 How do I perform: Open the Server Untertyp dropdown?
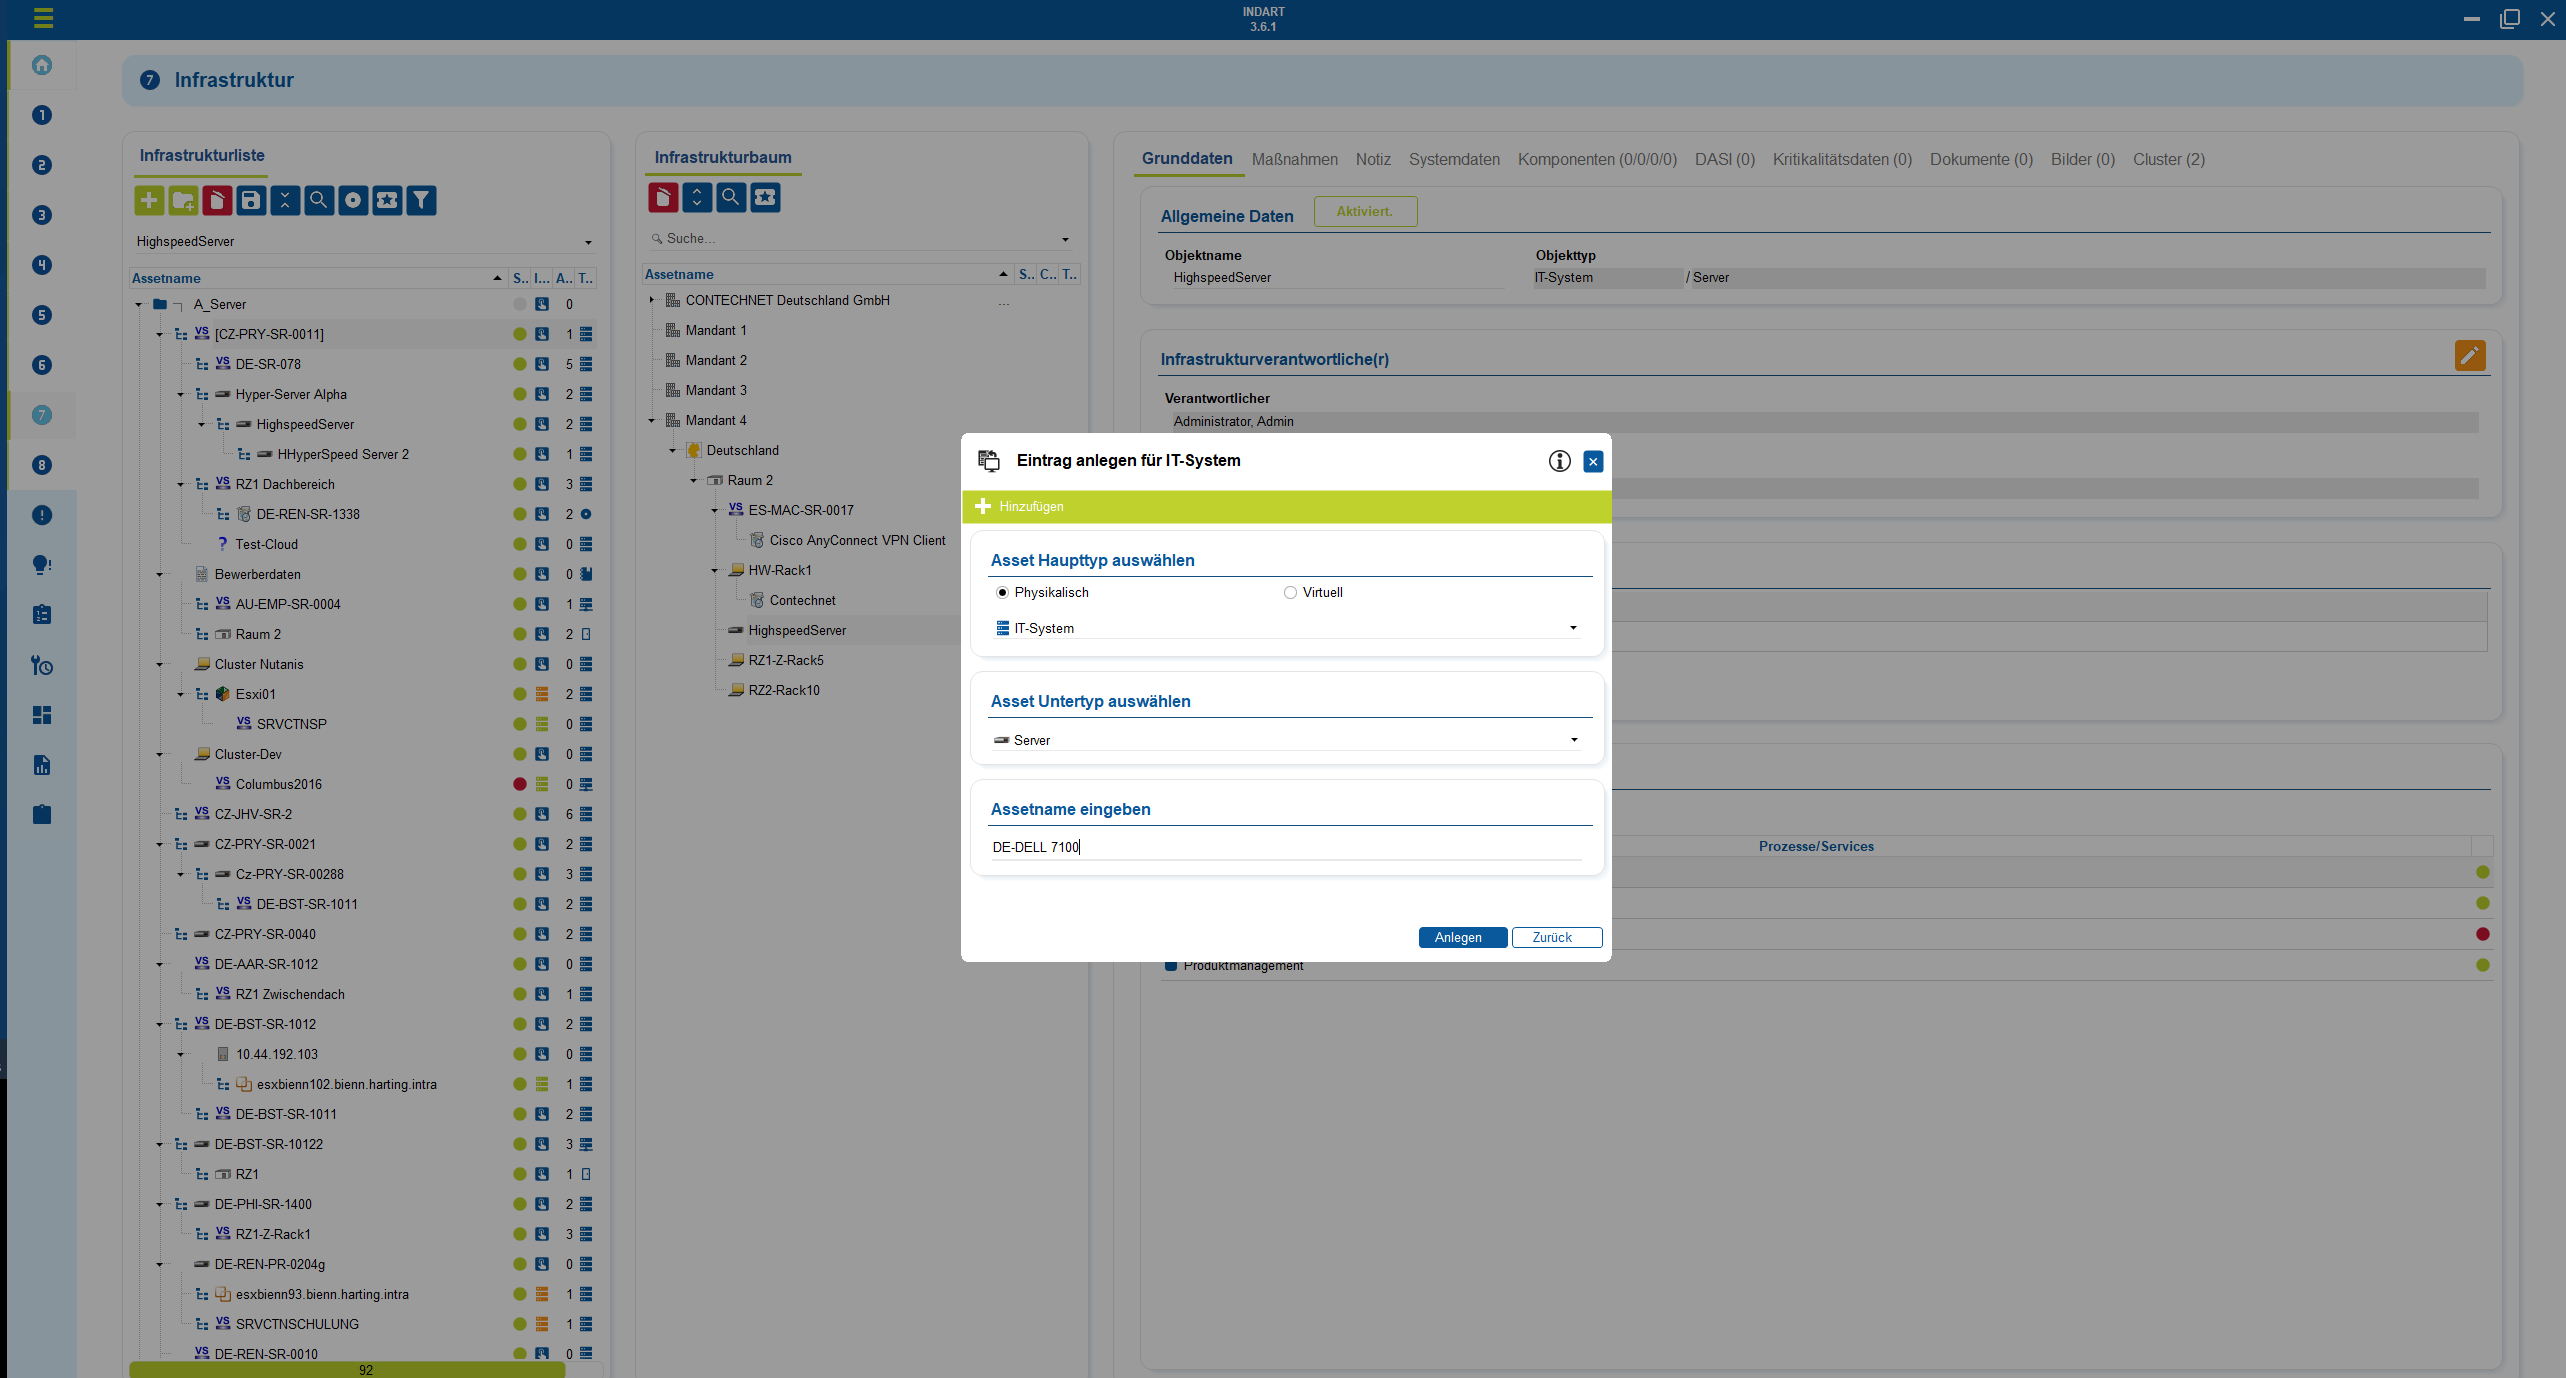pos(1573,740)
